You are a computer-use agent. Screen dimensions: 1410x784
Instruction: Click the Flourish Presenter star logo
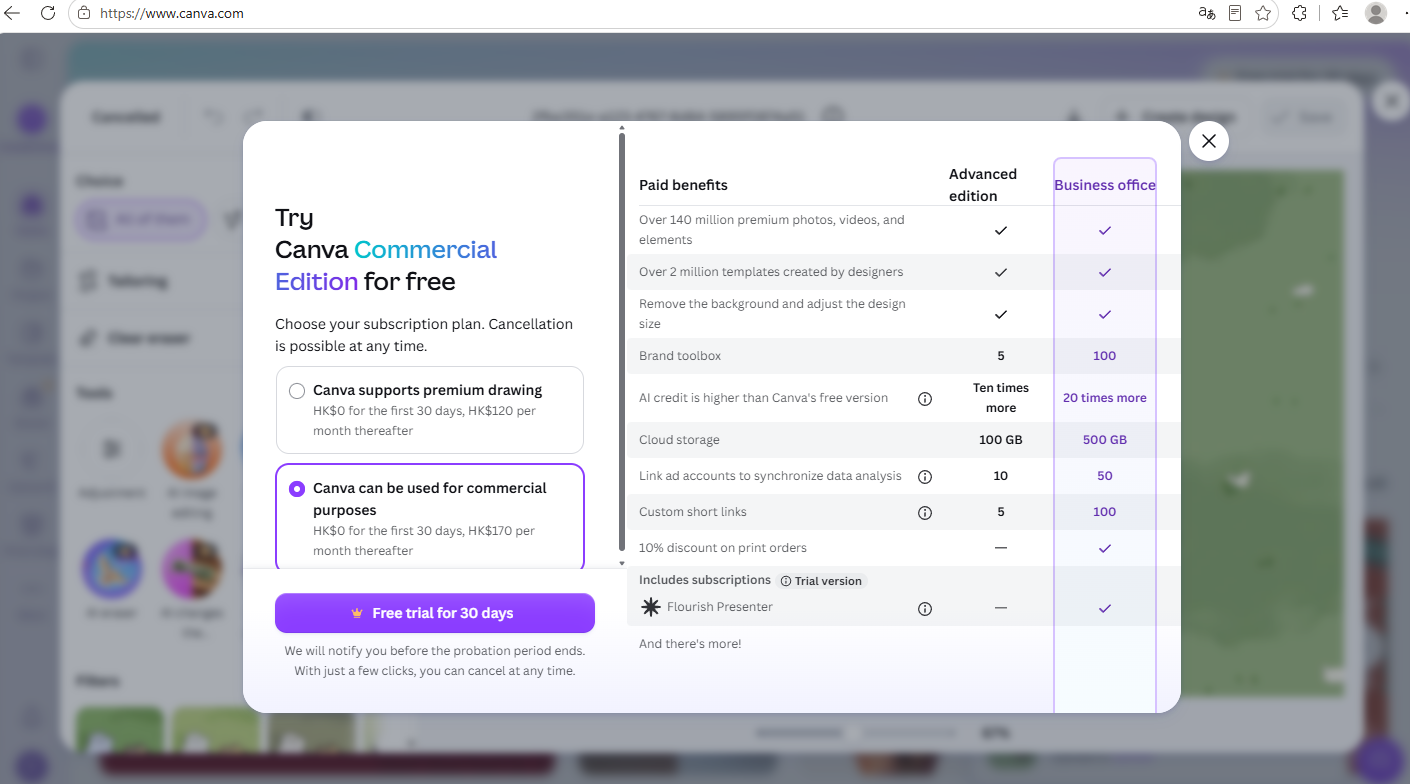click(651, 607)
